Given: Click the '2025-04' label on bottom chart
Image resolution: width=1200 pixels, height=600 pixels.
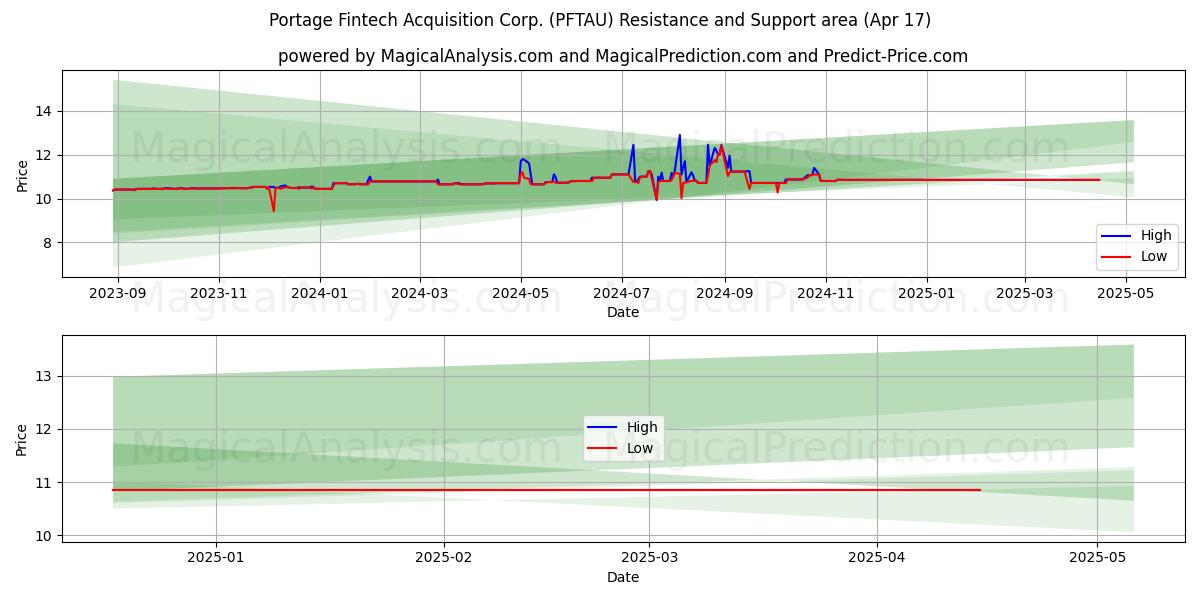Looking at the screenshot, I should [877, 558].
